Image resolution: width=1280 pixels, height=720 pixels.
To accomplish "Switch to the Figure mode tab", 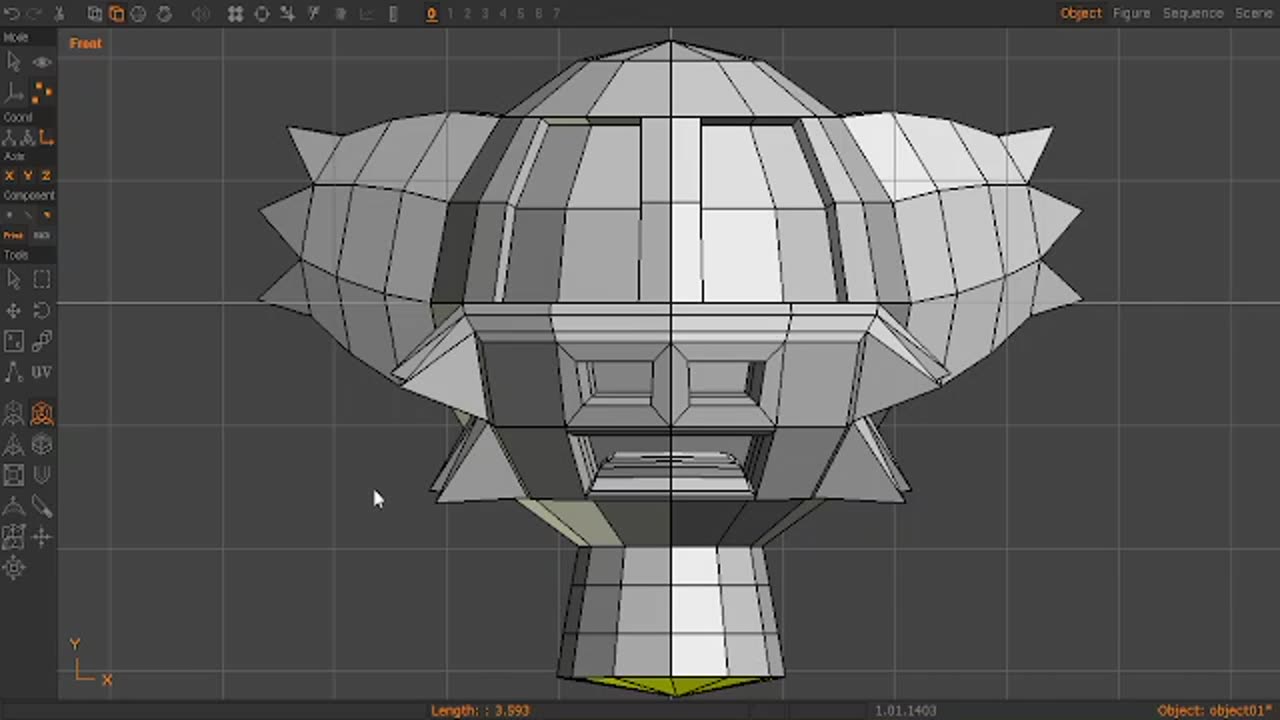I will pyautogui.click(x=1131, y=13).
